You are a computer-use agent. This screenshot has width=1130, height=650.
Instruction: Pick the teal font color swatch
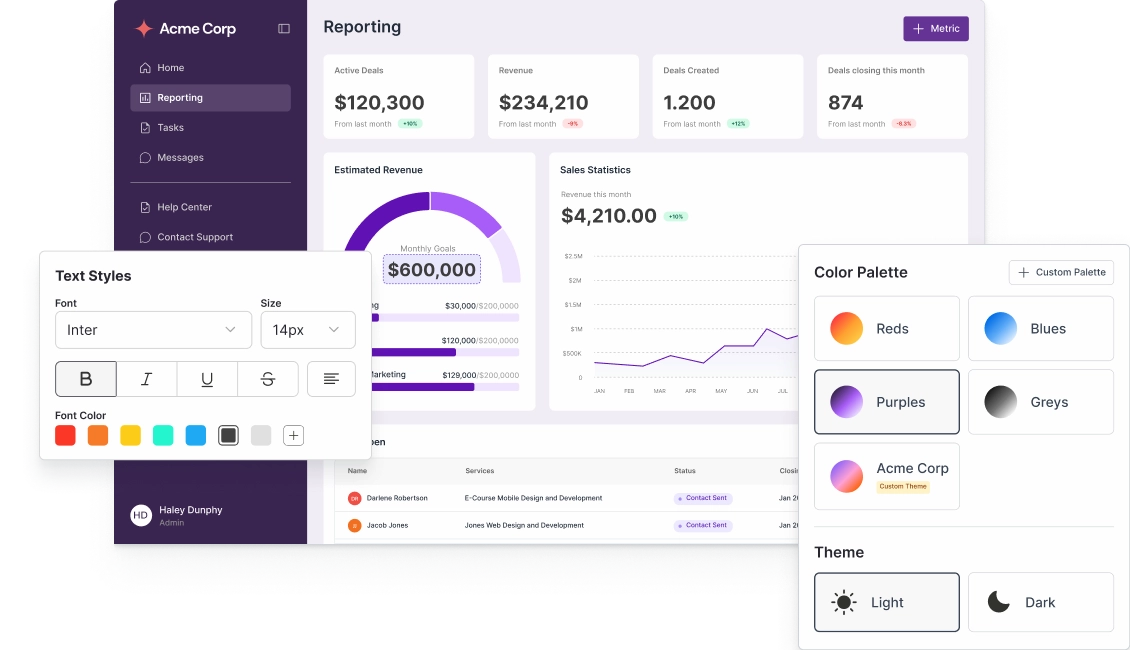[163, 435]
